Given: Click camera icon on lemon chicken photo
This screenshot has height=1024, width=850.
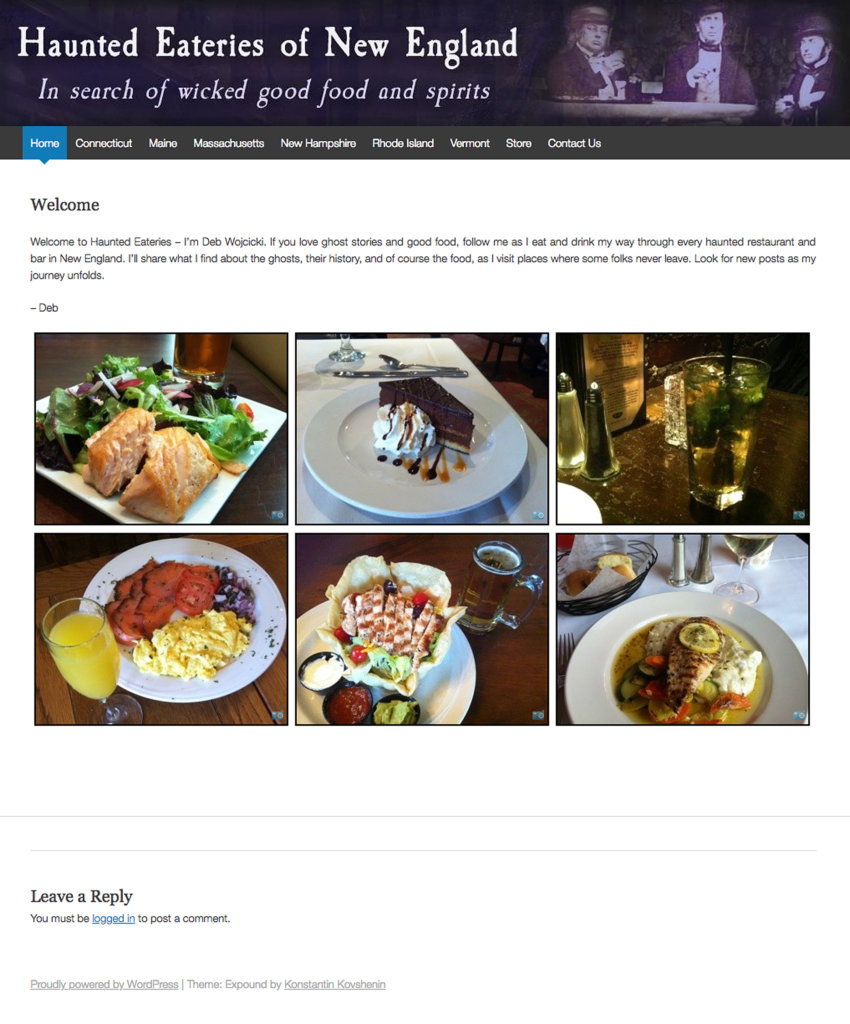Looking at the screenshot, I should [799, 716].
